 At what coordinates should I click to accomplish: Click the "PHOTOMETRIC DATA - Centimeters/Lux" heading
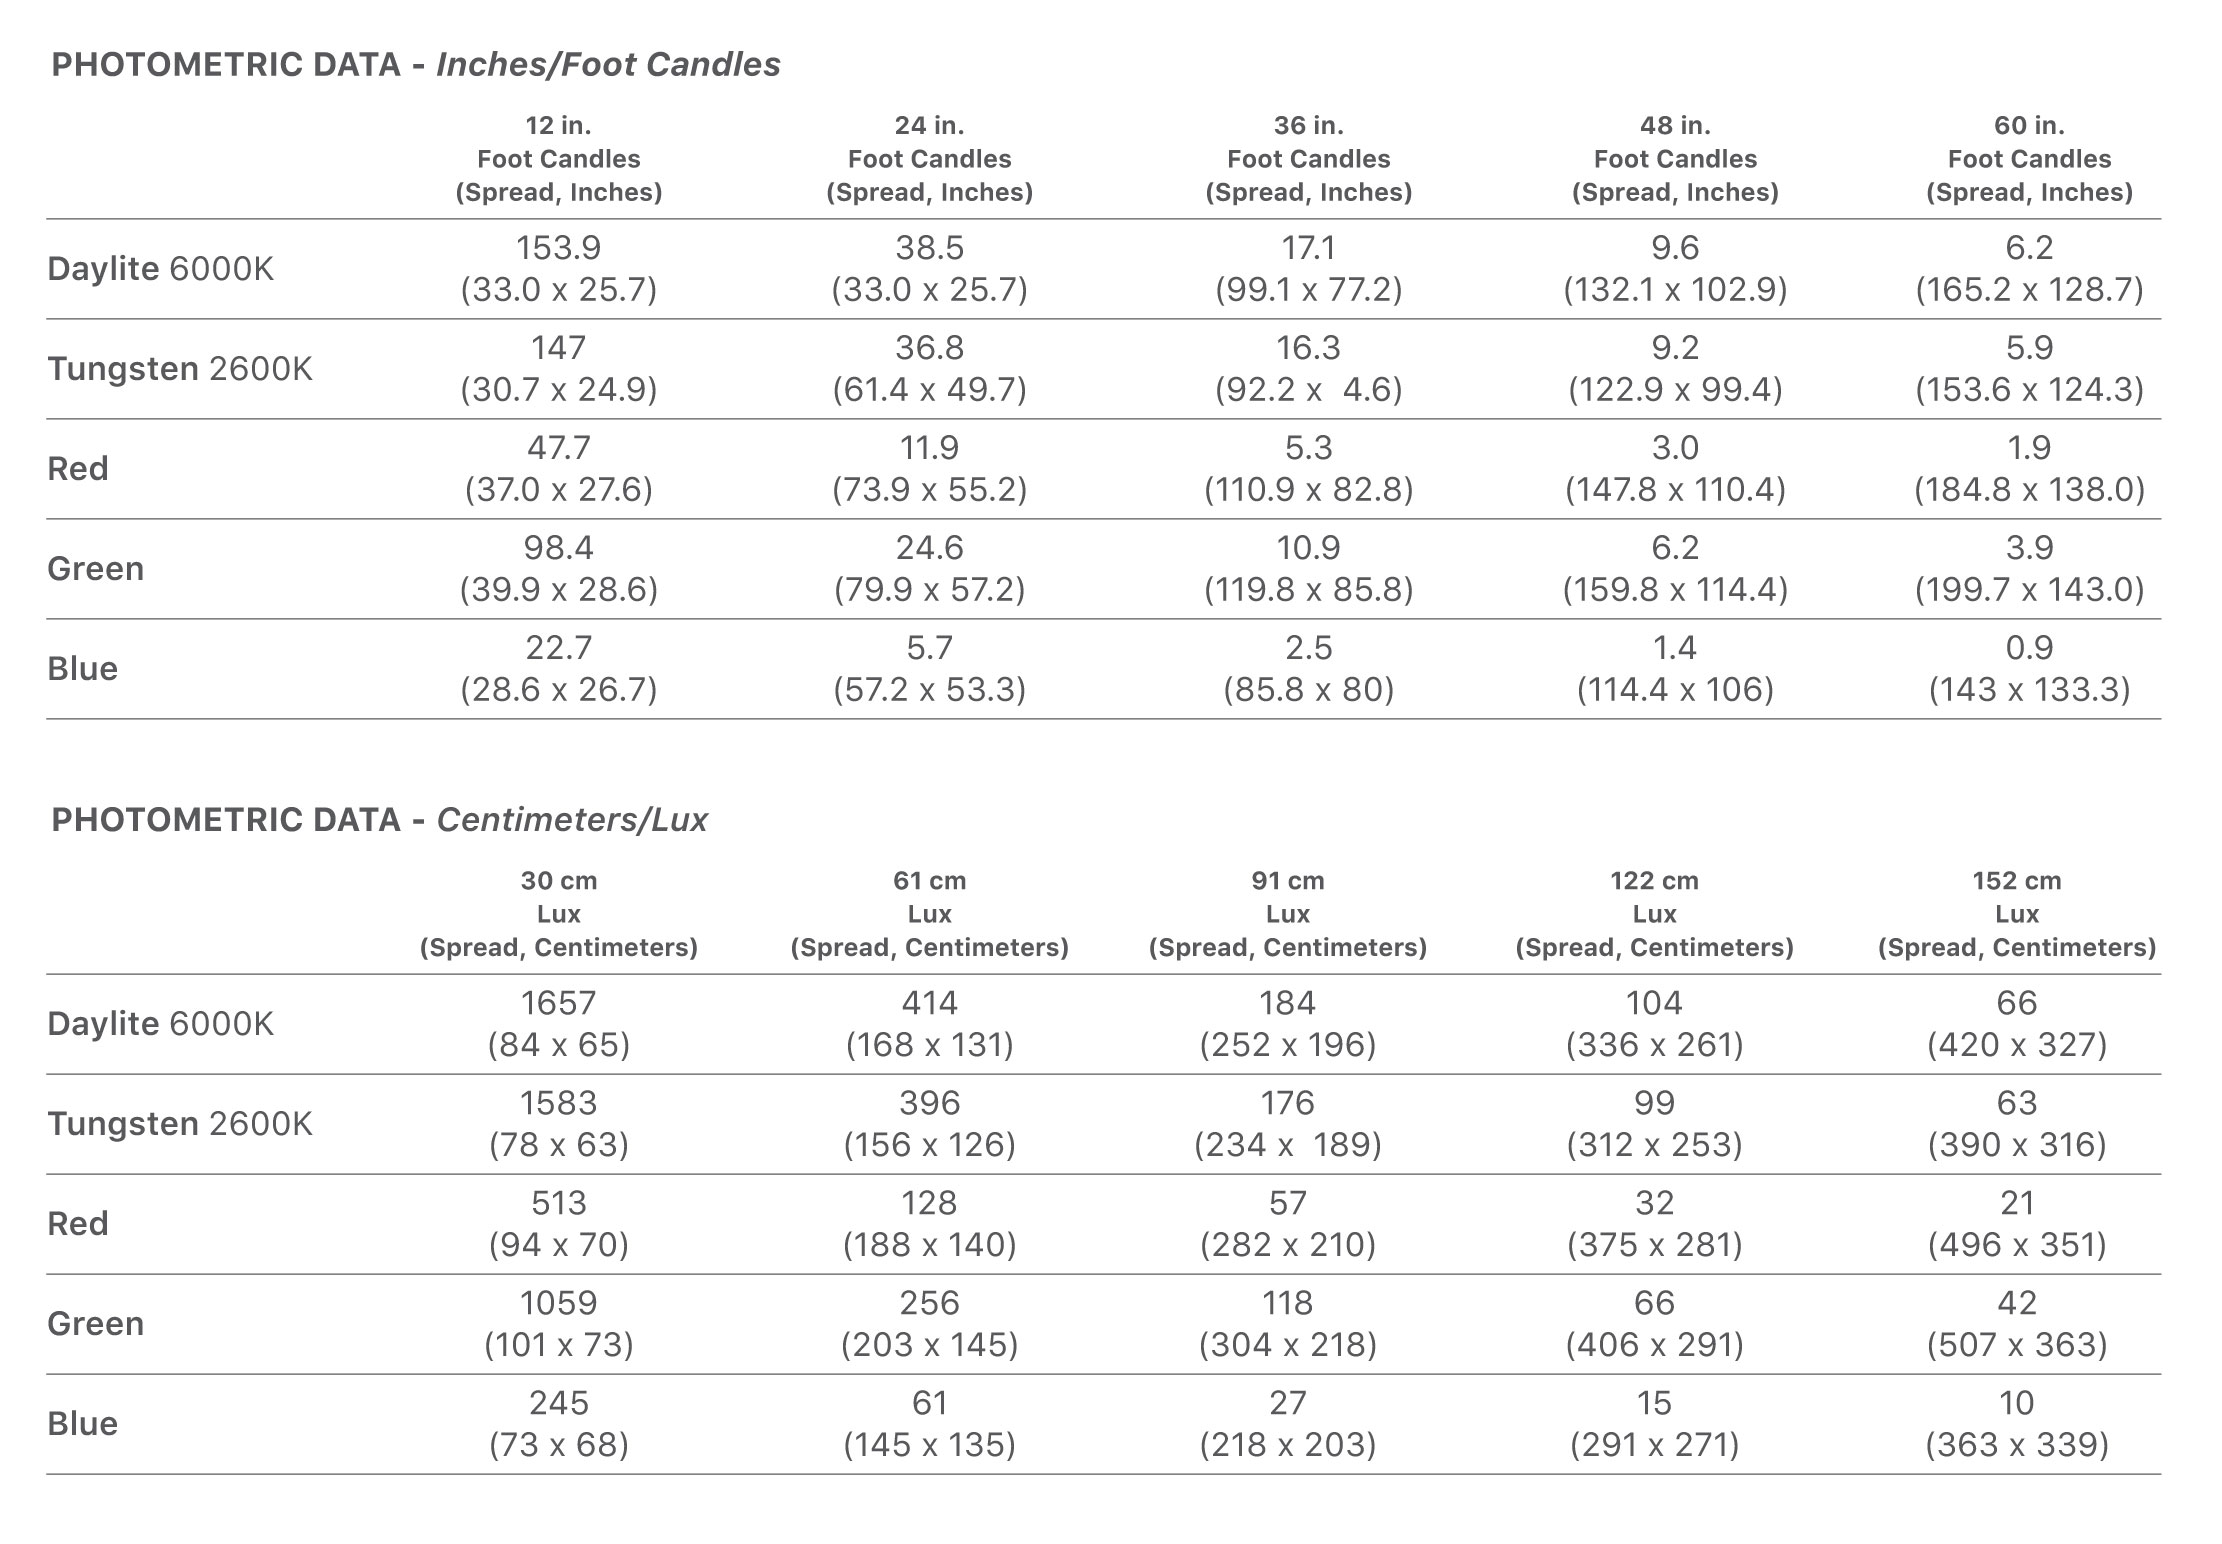click(x=379, y=820)
